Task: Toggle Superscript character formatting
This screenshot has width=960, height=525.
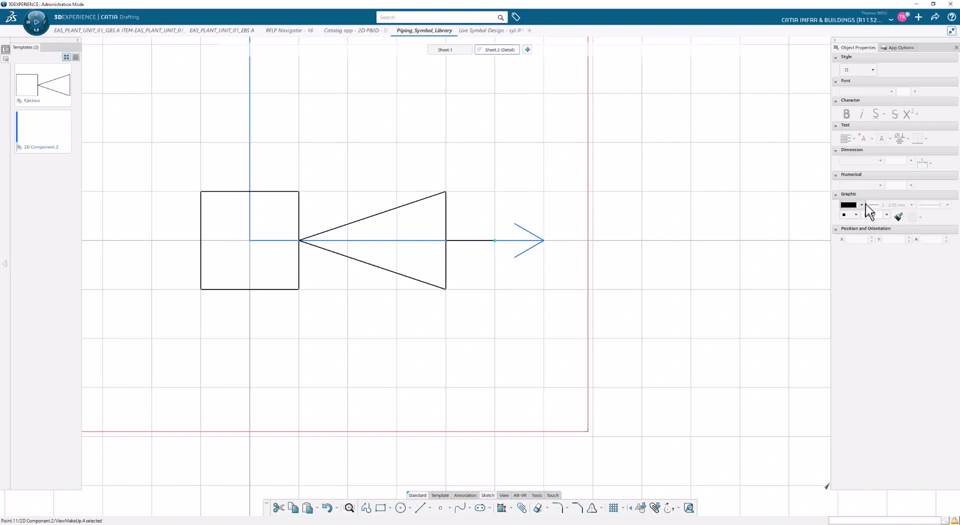Action: (909, 114)
